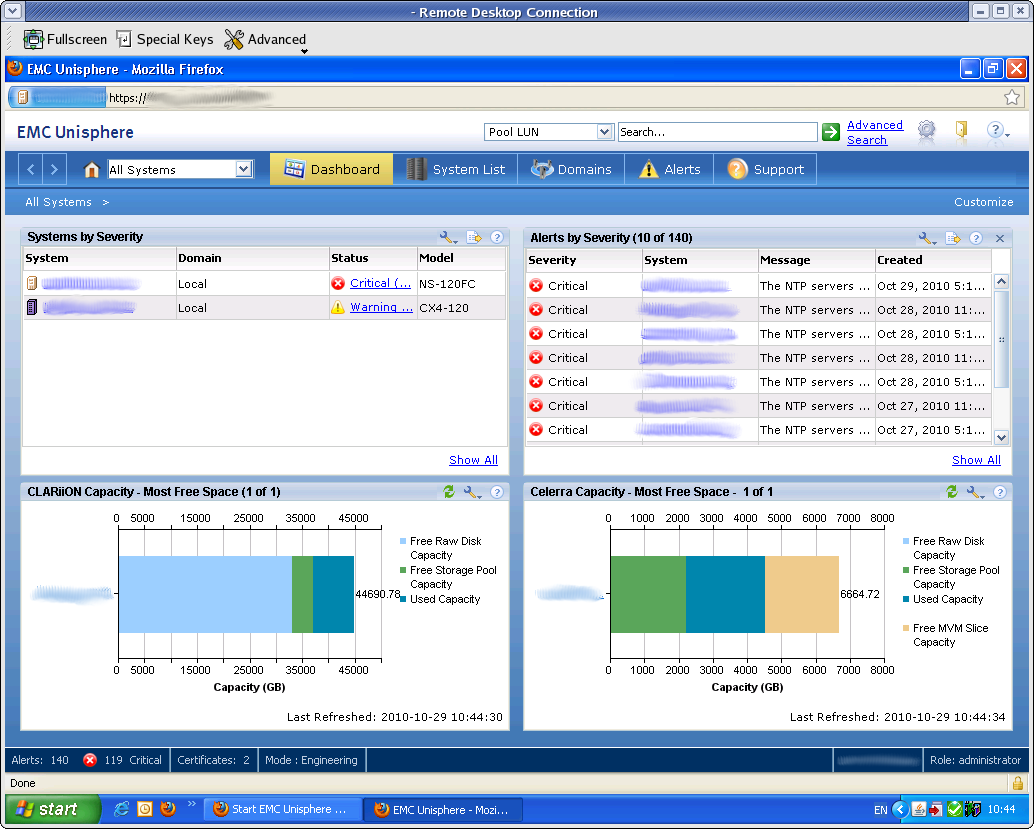Expand the Pool LUN search type dropdown
The image size is (1034, 829).
pyautogui.click(x=604, y=132)
